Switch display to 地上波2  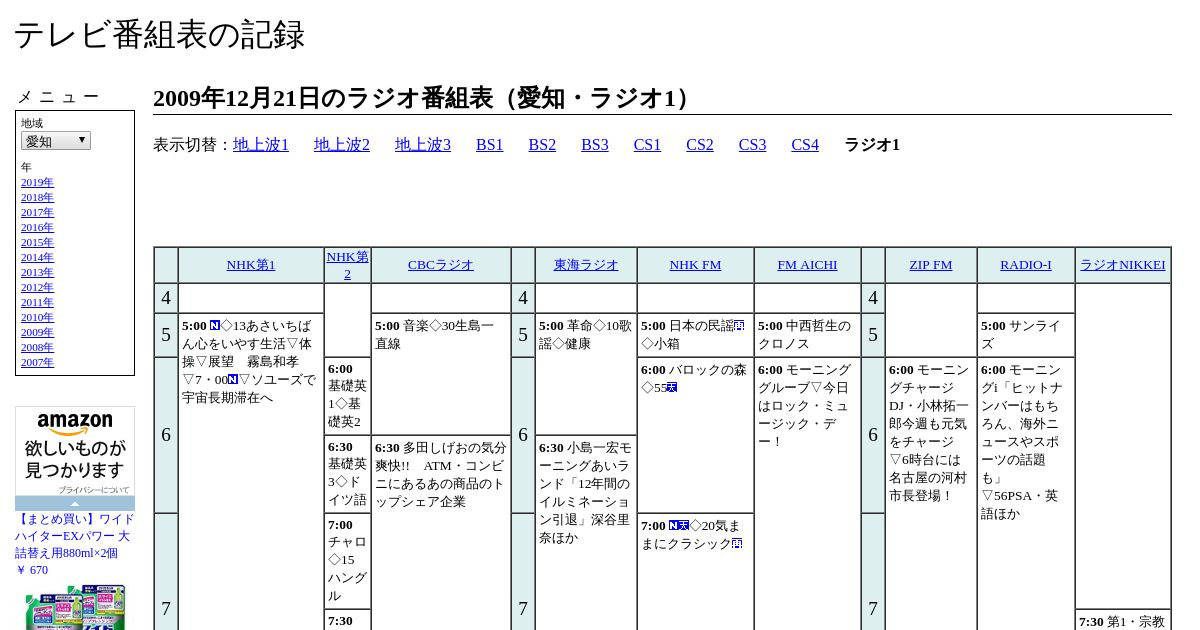pos(342,145)
